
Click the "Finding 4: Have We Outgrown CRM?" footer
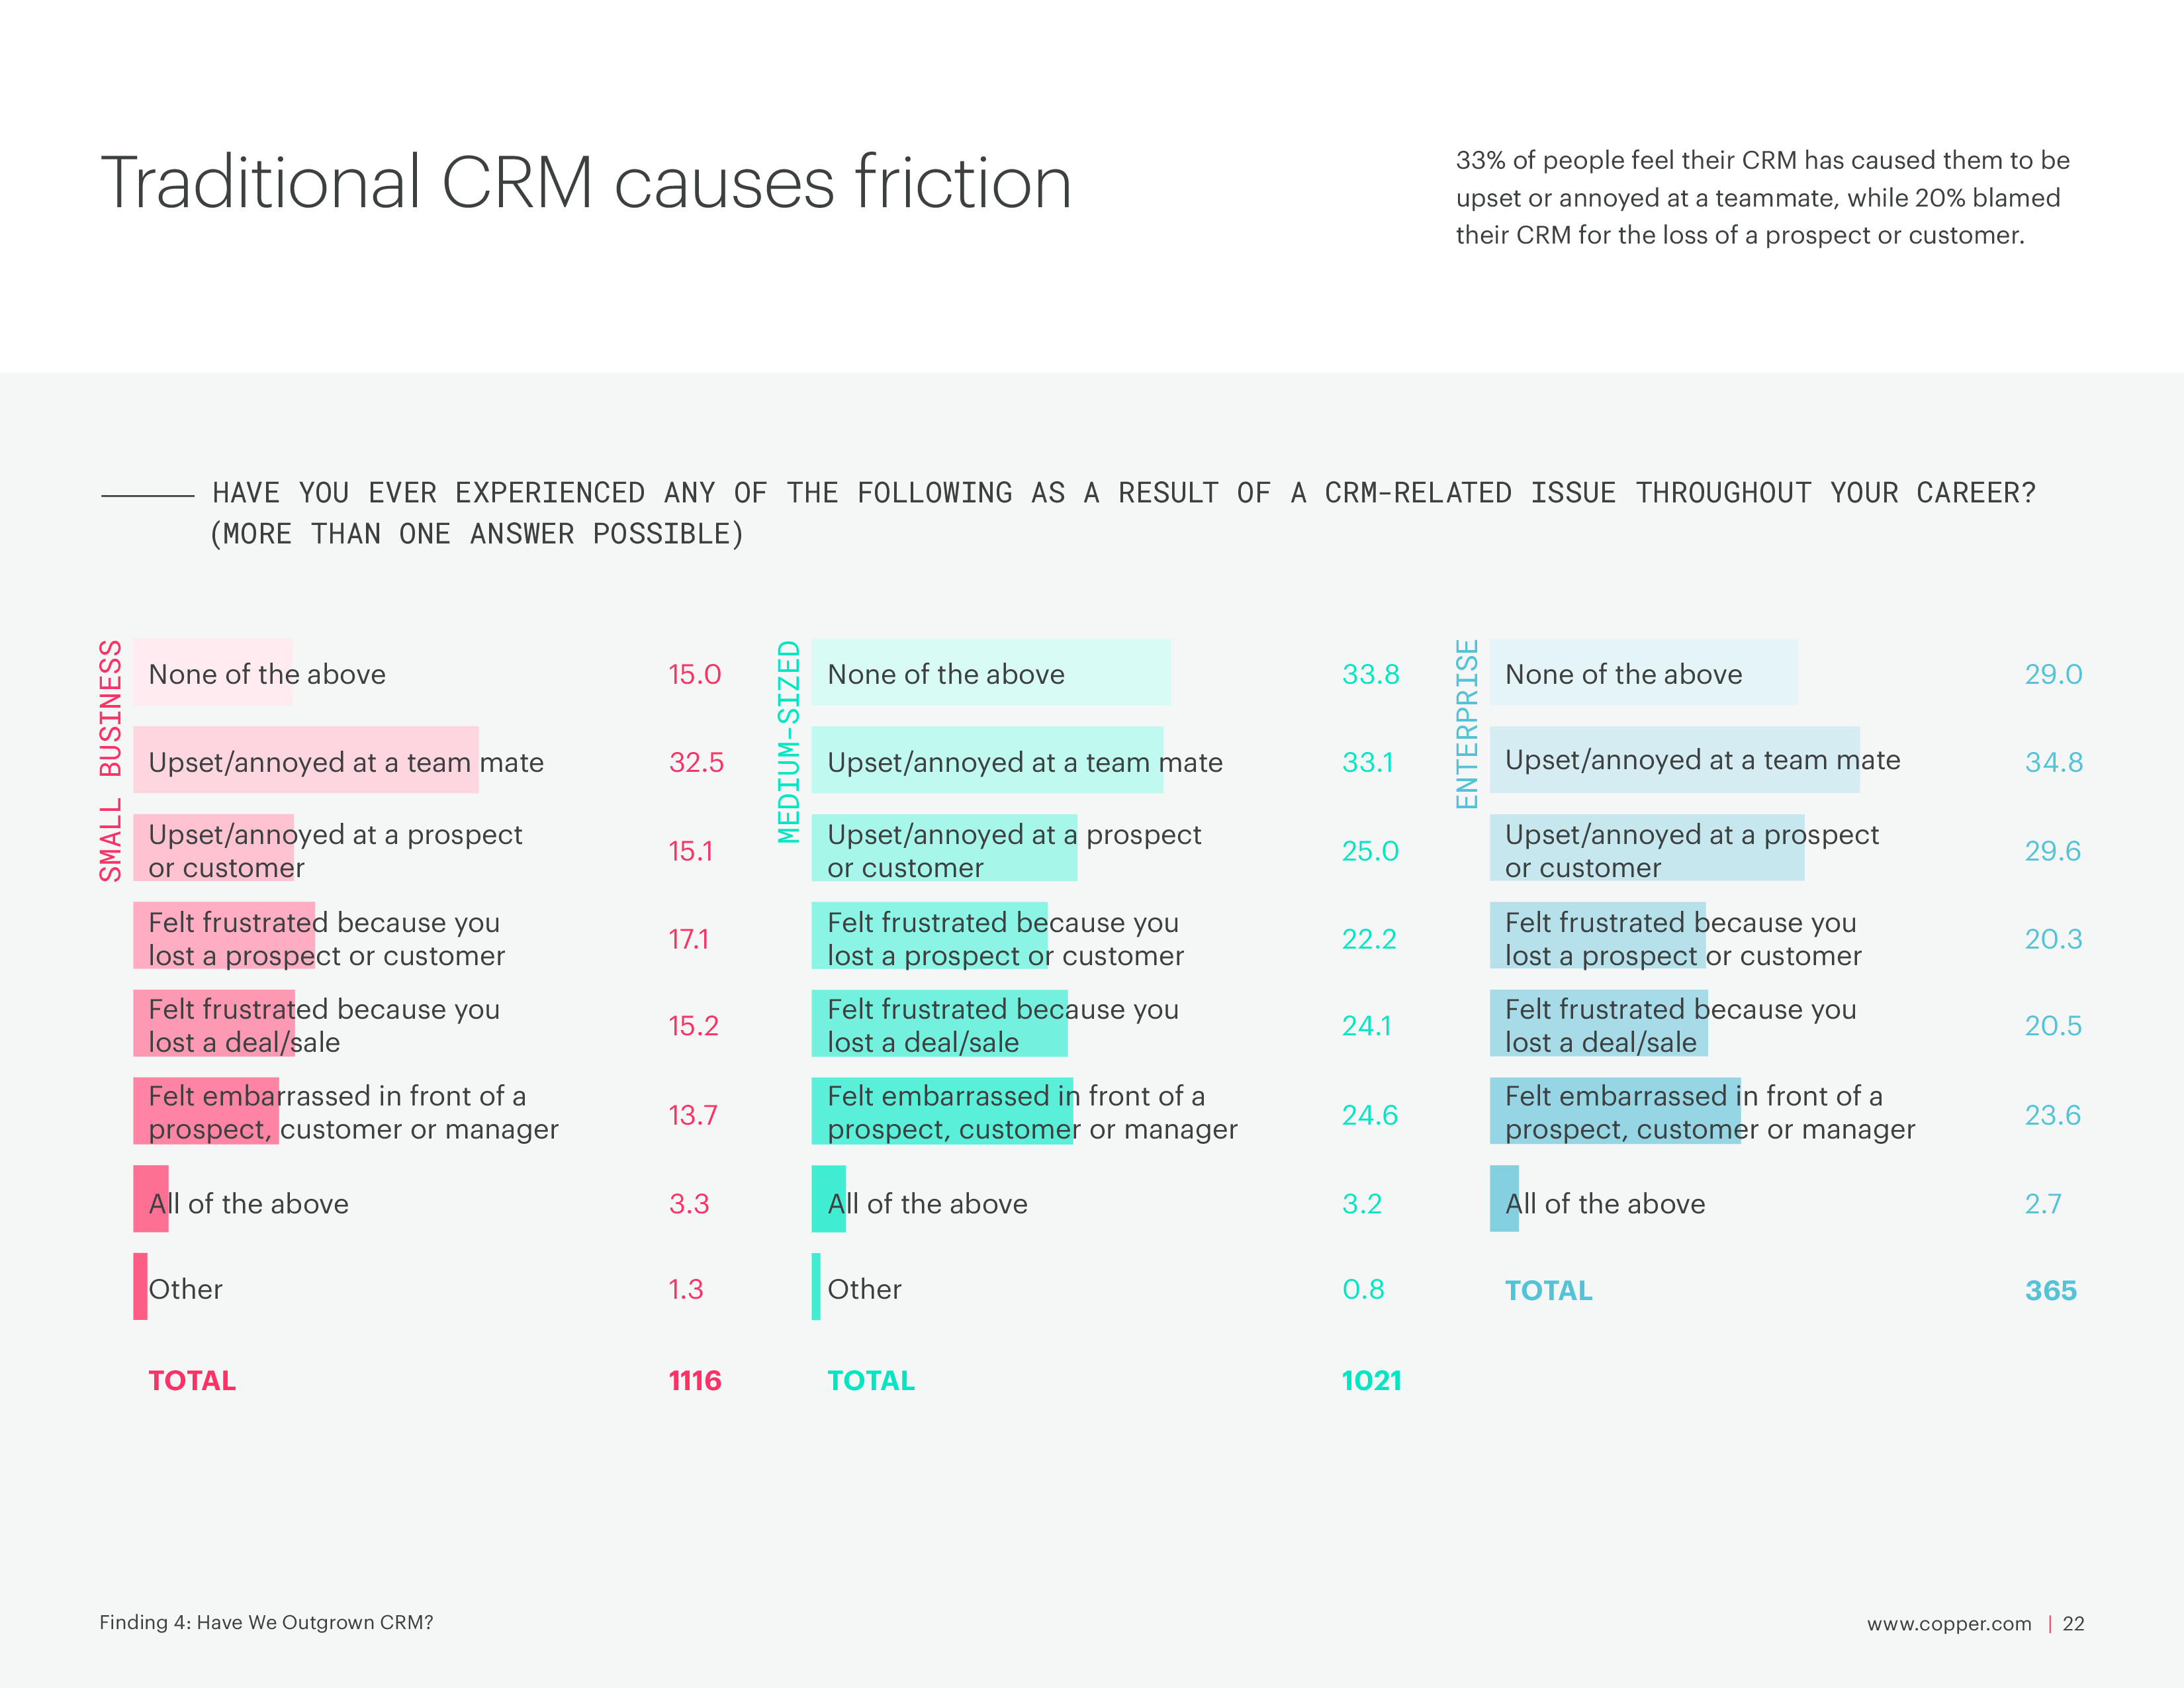point(266,1622)
